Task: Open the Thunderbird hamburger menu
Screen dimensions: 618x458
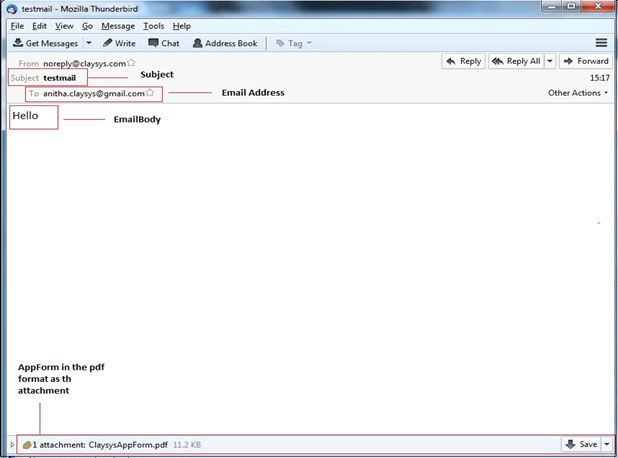Action: point(601,43)
